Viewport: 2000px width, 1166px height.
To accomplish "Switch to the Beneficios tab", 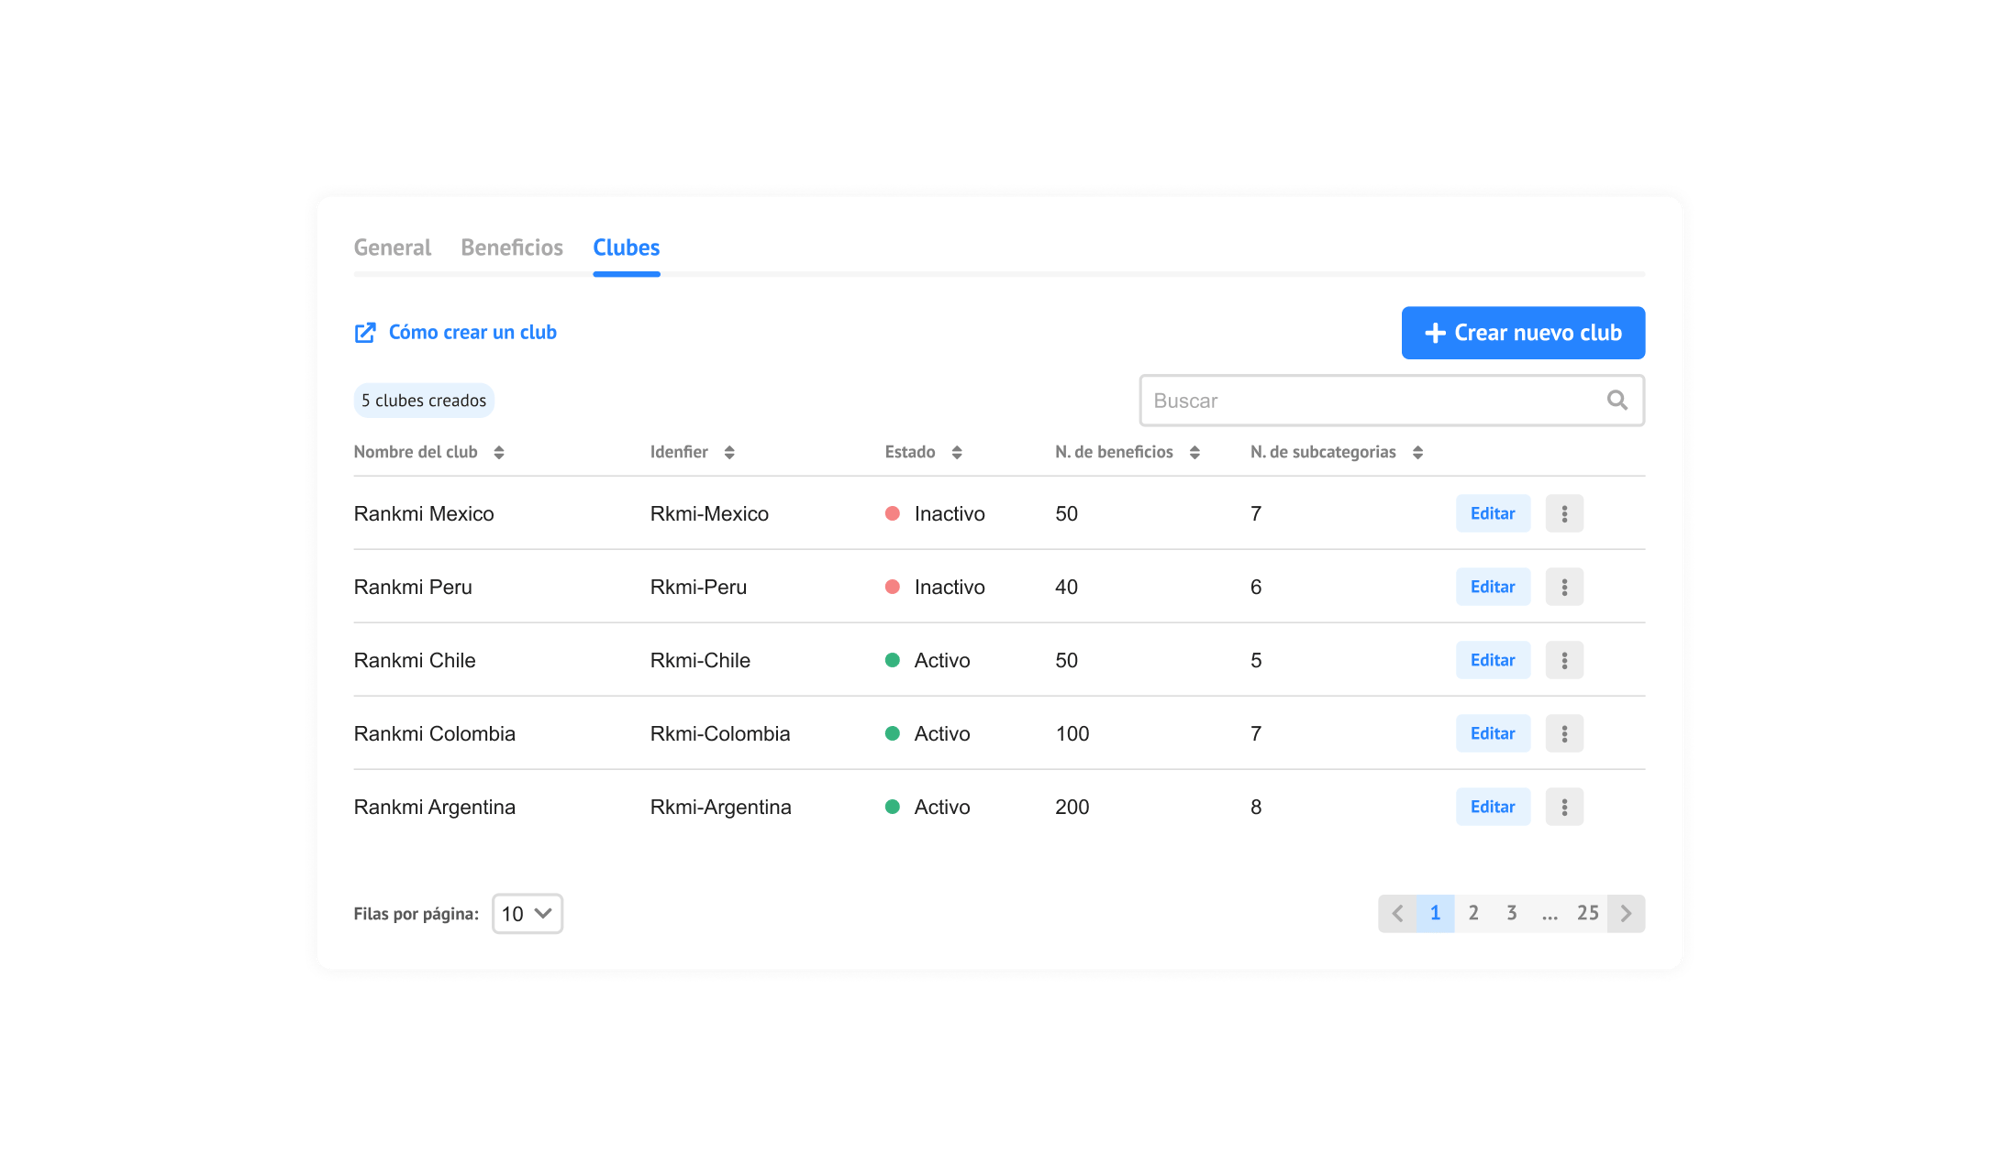I will [512, 247].
